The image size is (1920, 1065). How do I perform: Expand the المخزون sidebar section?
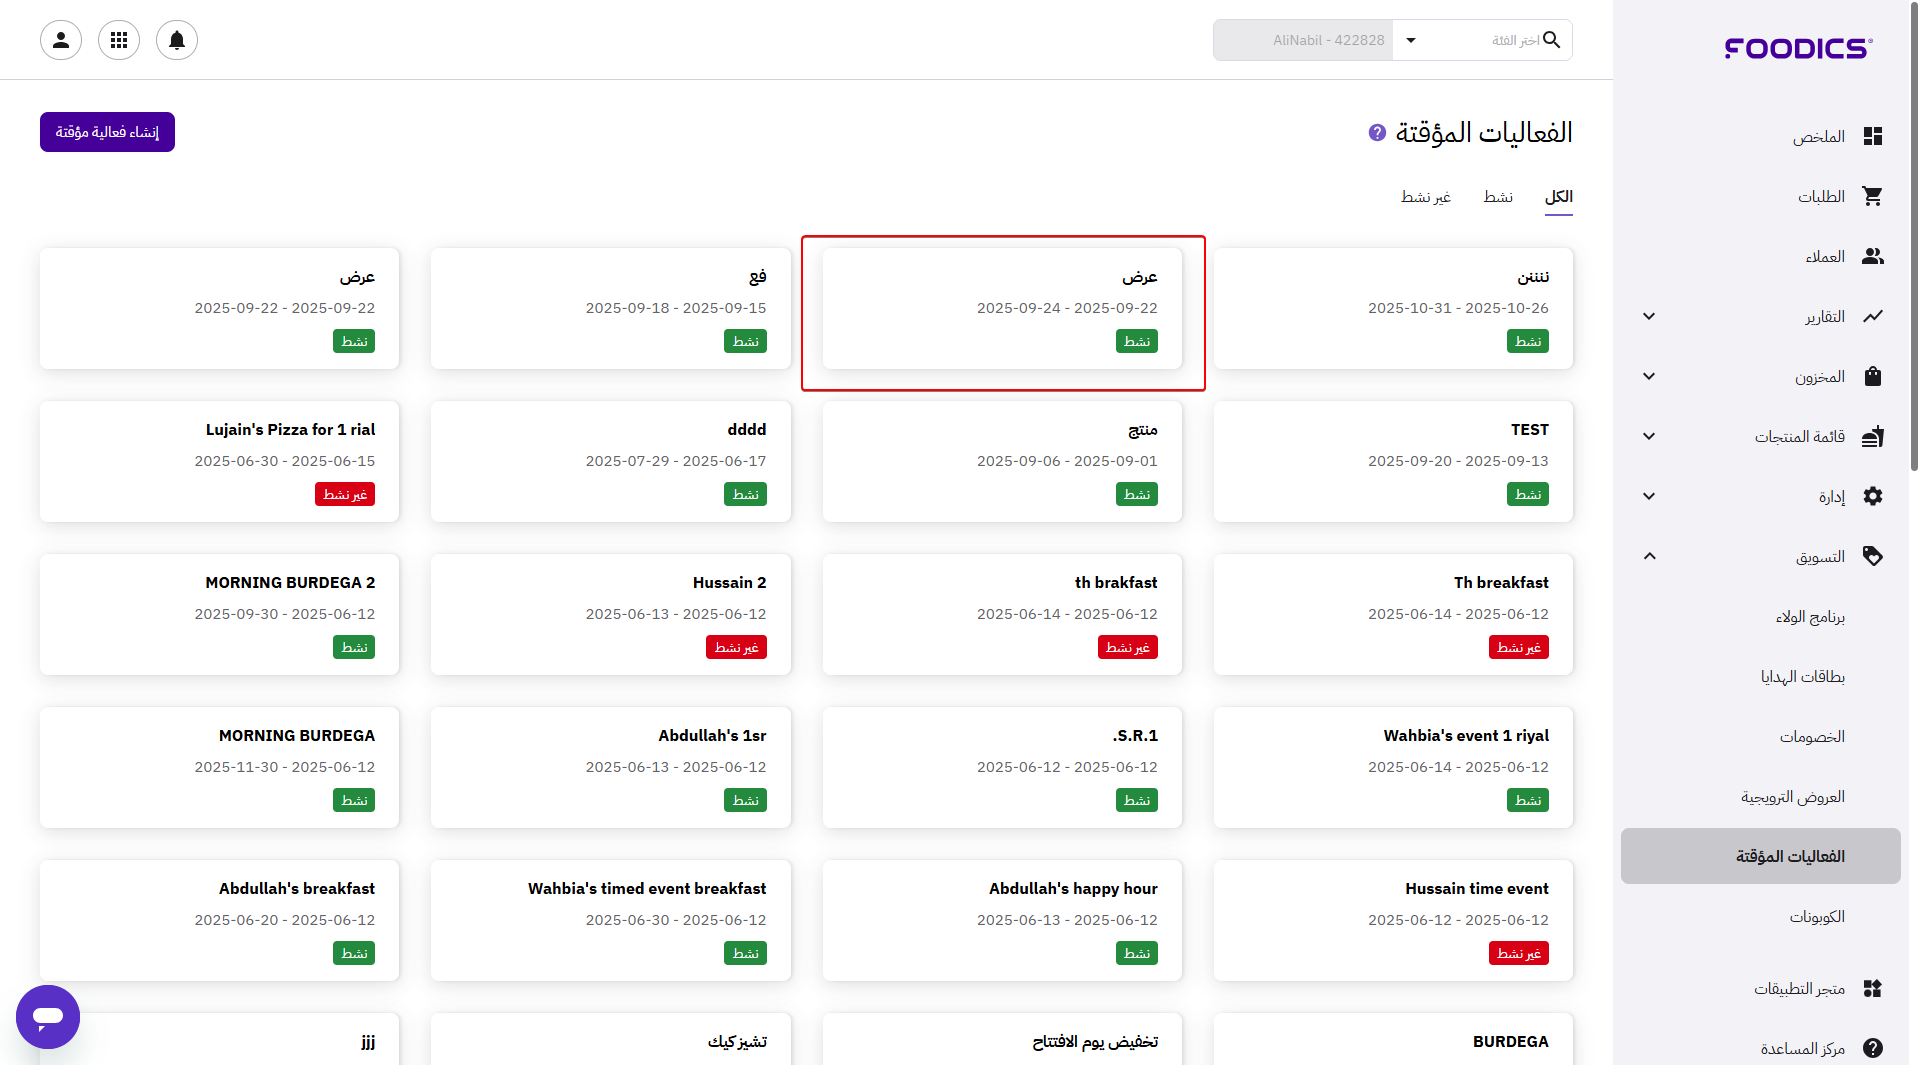(x=1649, y=376)
